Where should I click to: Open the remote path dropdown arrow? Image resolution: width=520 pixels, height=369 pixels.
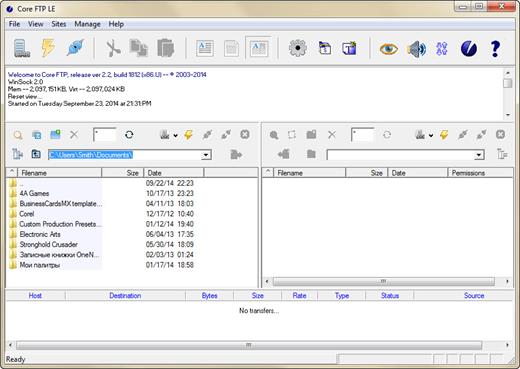pos(479,155)
